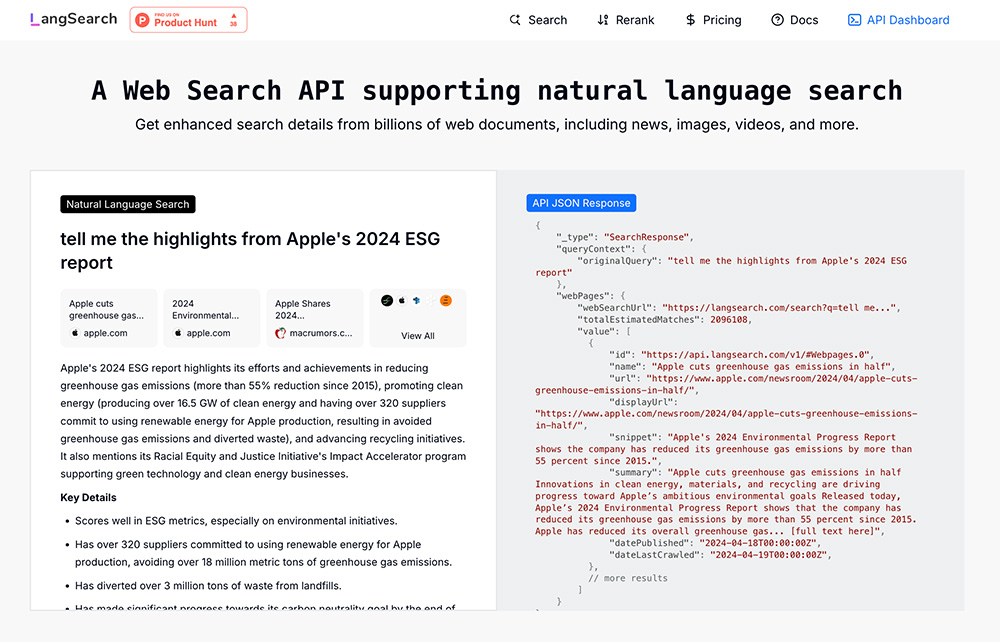Click the Search magnifier icon in navigation
The height and width of the screenshot is (642, 1000).
click(515, 20)
